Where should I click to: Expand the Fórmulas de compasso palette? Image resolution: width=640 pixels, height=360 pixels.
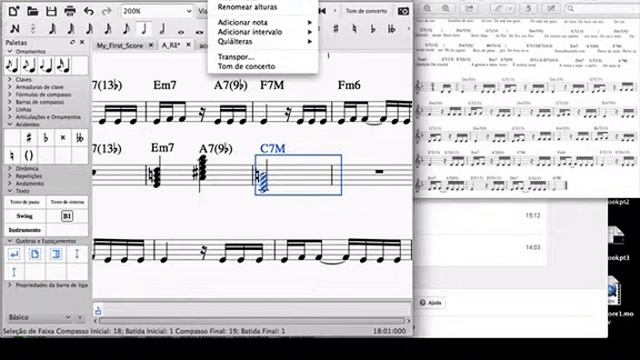10,94
